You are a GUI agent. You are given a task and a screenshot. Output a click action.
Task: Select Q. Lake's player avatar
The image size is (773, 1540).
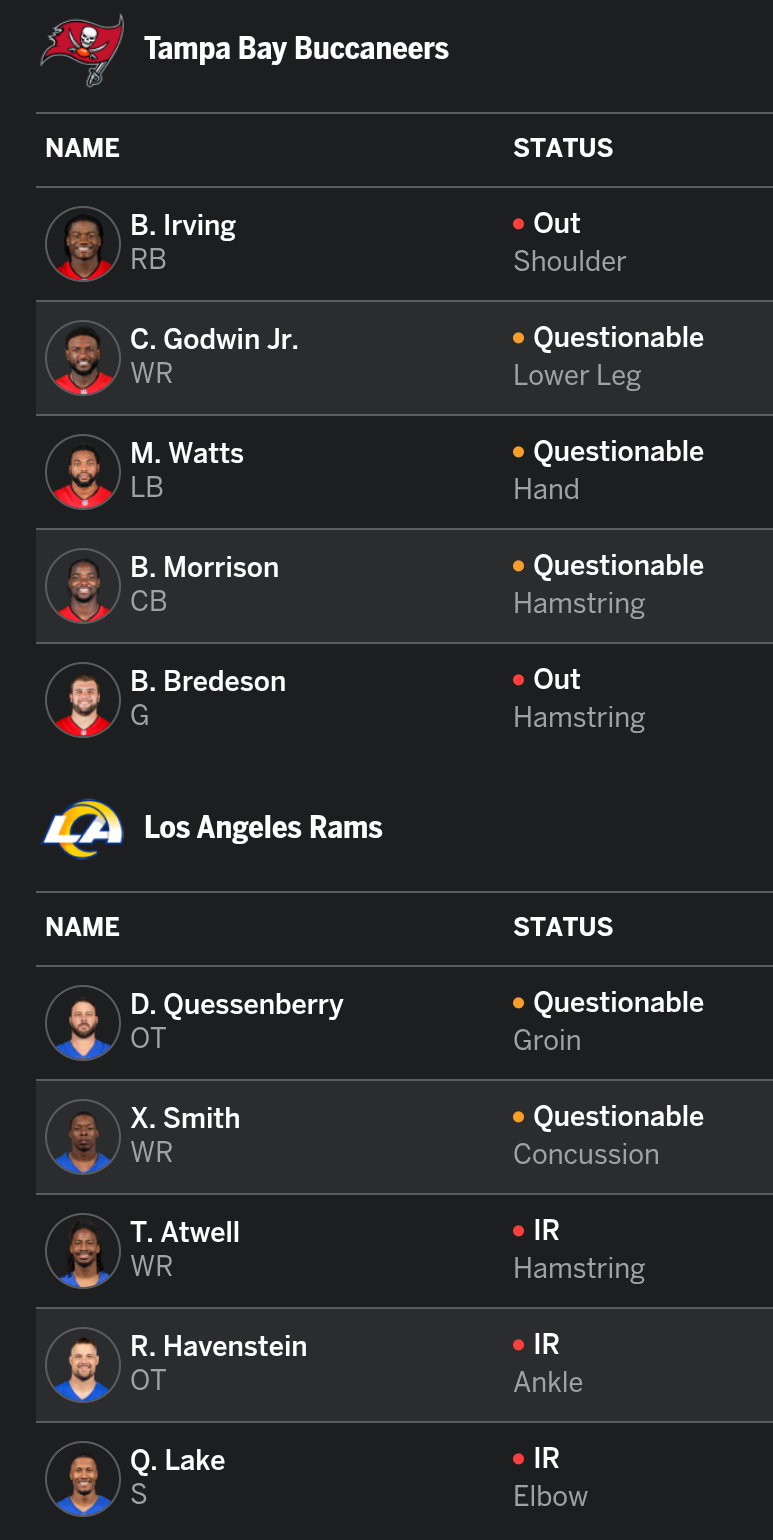pos(83,1479)
